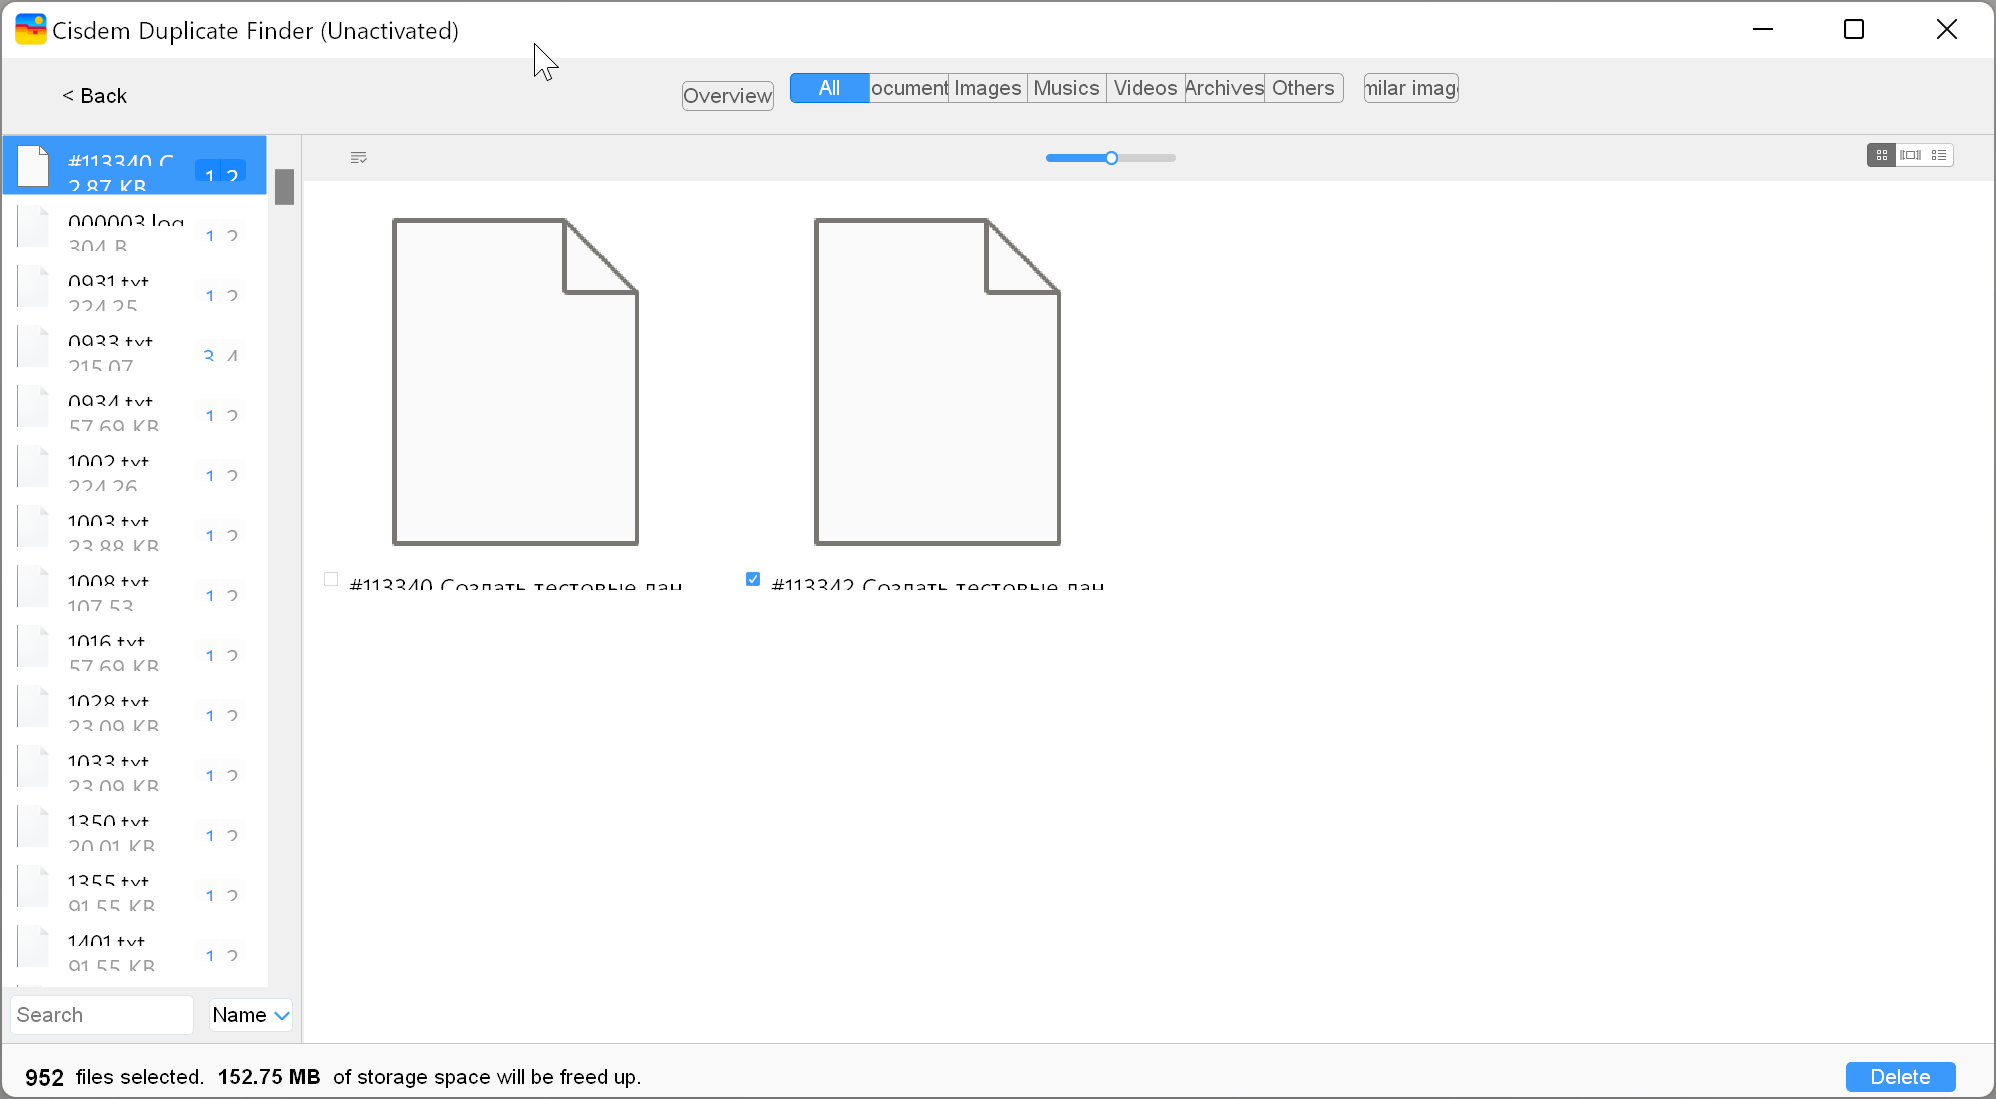This screenshot has height=1099, width=1996.
Task: Check the #113340 file checkbox
Action: click(x=331, y=579)
